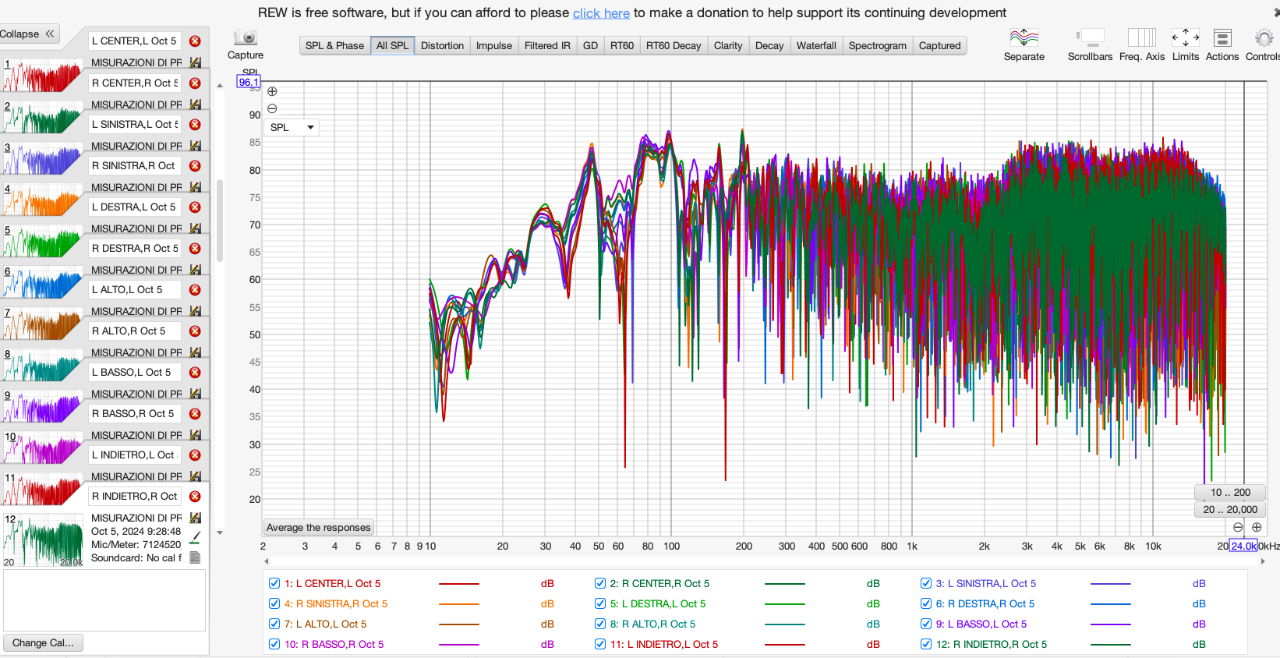Image resolution: width=1280 pixels, height=658 pixels.
Task: Remove the L CENTER measurement with its red X
Action: [195, 41]
